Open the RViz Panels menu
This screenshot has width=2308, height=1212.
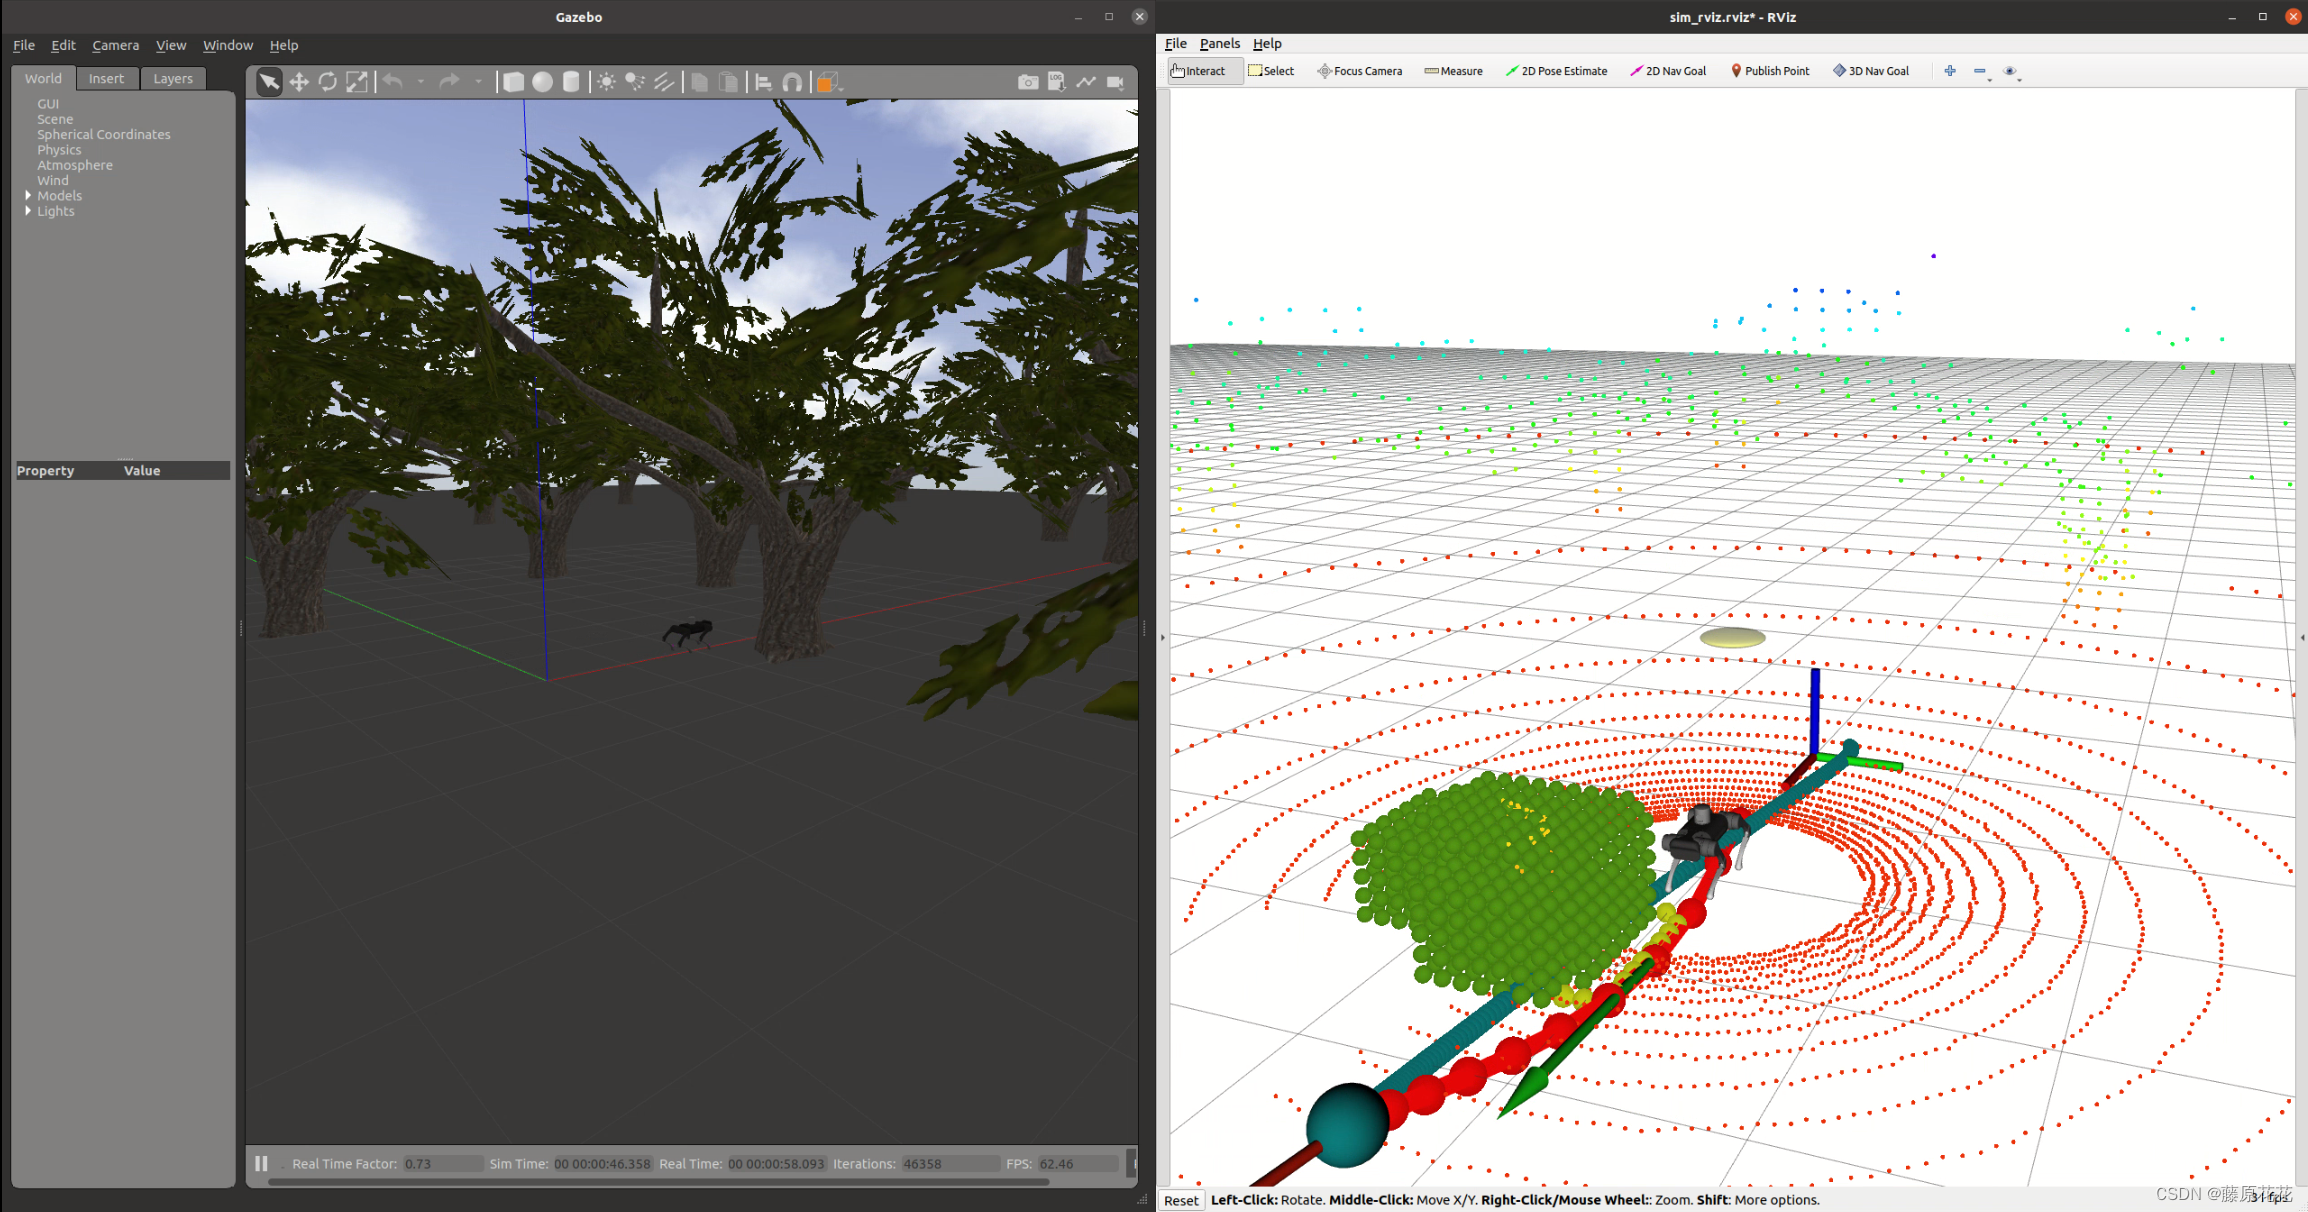coord(1219,43)
